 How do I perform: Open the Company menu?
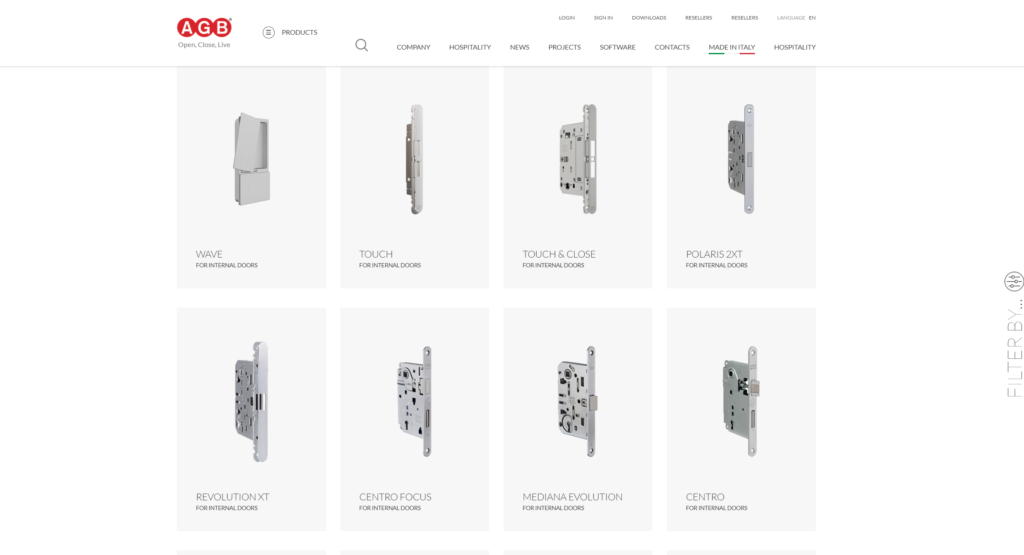[413, 47]
